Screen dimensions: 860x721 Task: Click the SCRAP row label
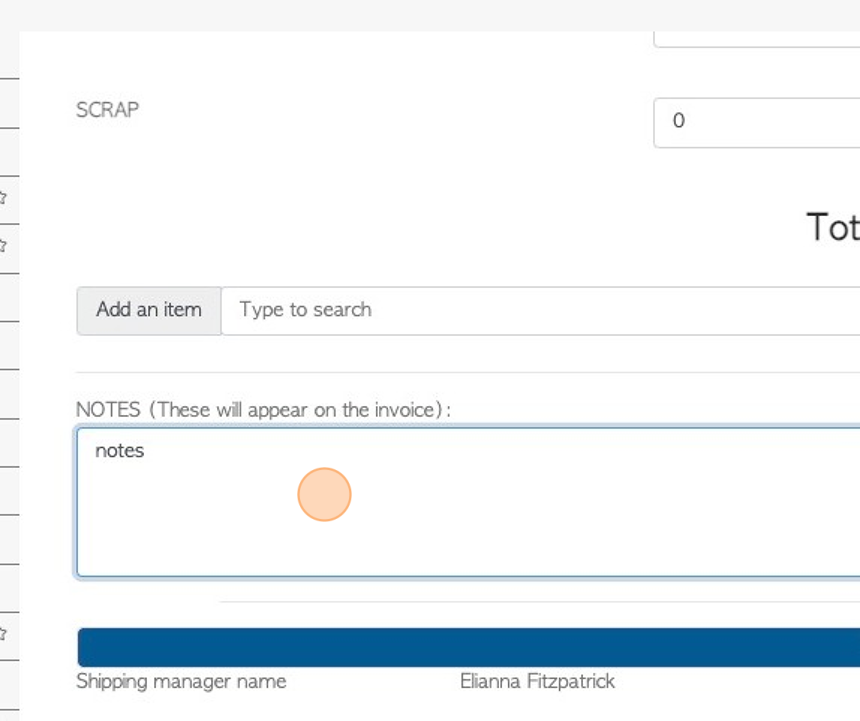(x=108, y=110)
